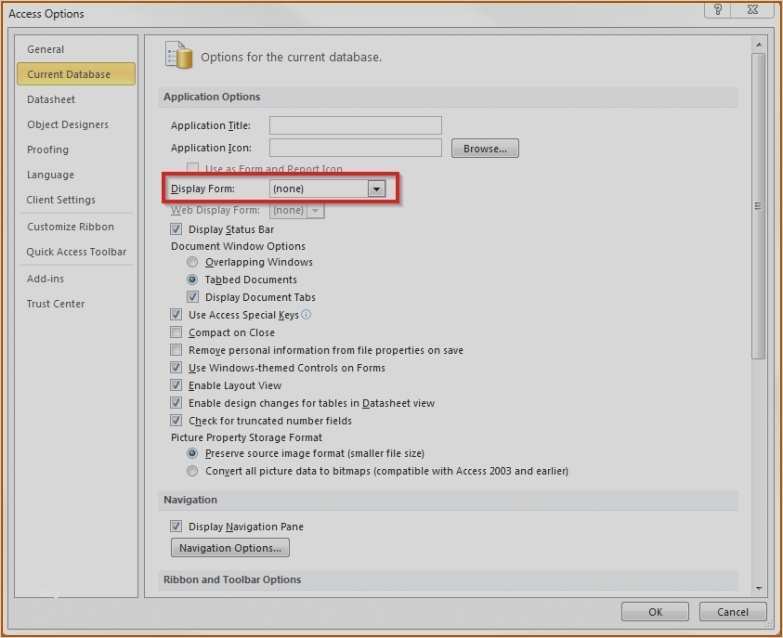Click the database options header icon

[178, 55]
